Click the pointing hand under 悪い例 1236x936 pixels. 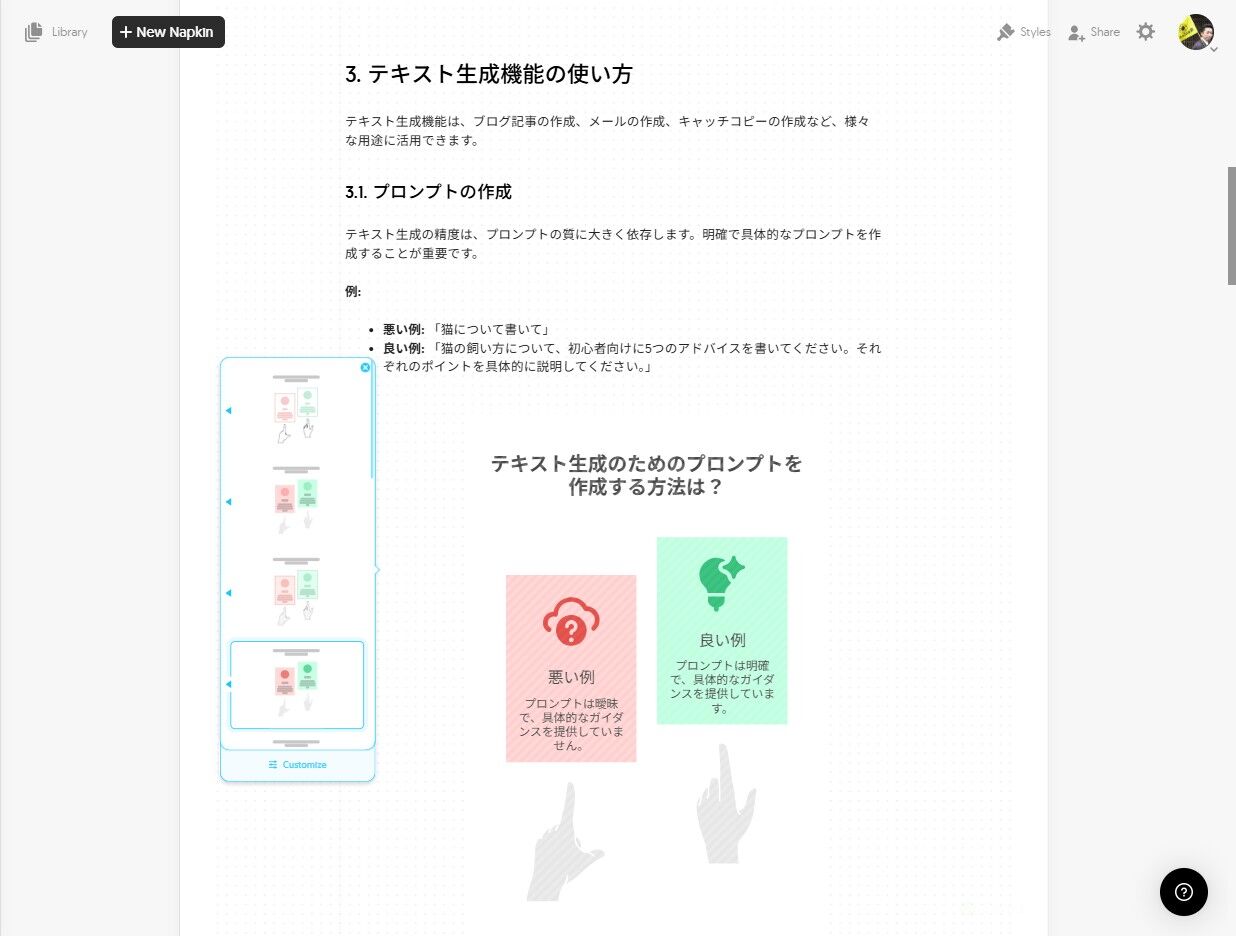(x=565, y=842)
